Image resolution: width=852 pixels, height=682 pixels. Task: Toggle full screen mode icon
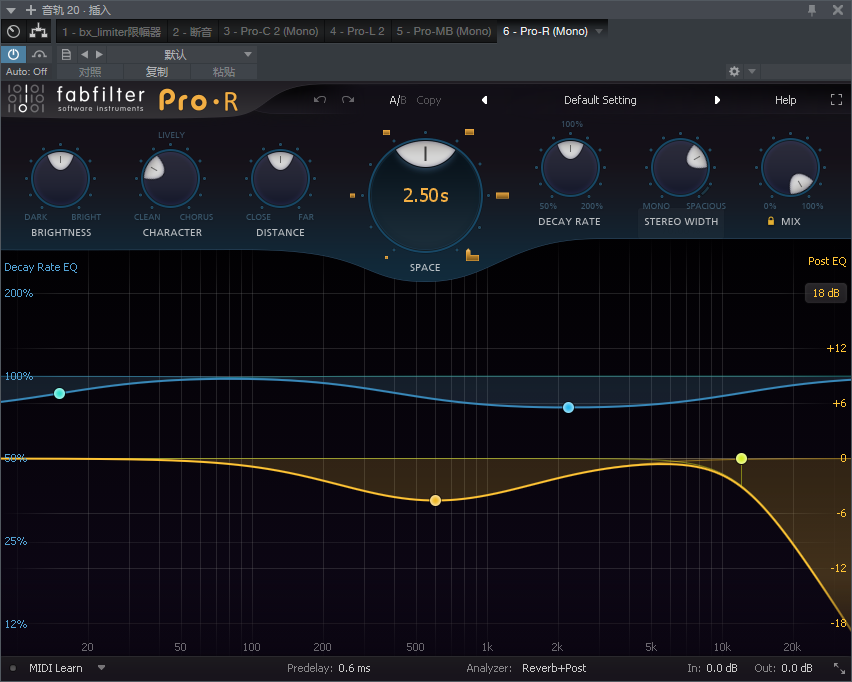836,99
